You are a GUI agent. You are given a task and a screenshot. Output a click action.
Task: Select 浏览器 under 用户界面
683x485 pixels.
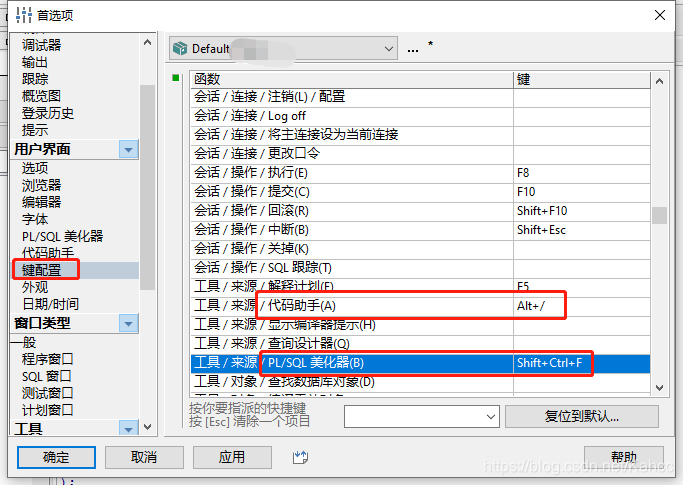42,185
